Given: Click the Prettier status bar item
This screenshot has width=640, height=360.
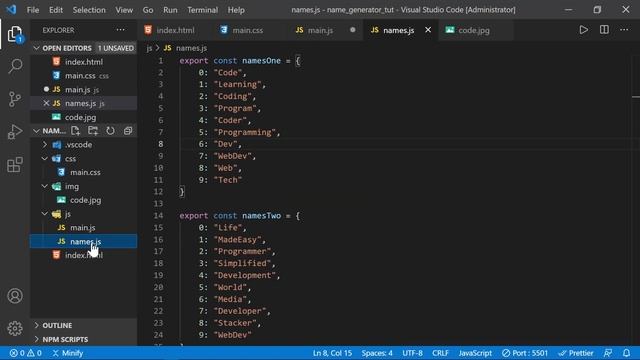Looking at the screenshot, I should tap(576, 353).
